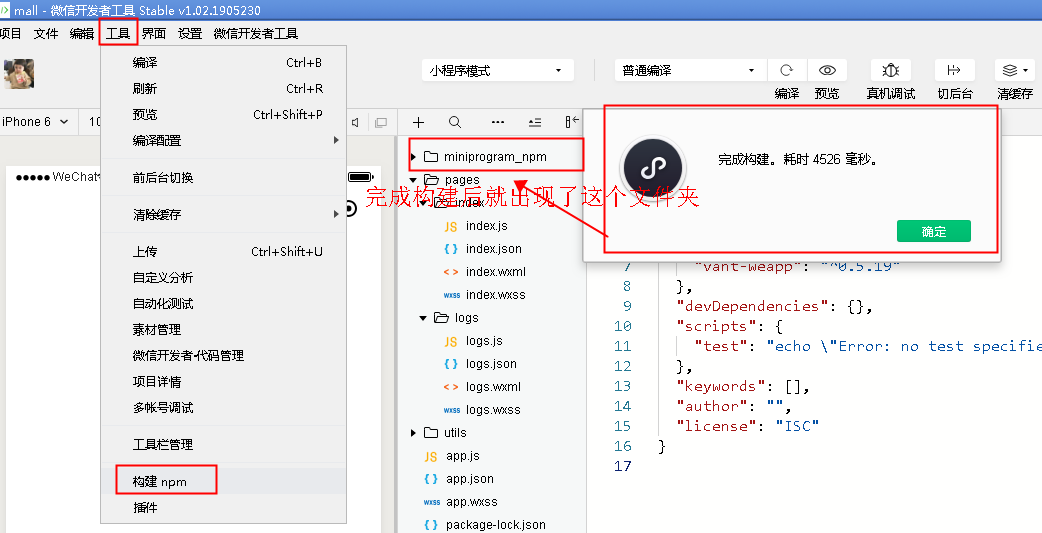
Task: Open app.js file
Action: (x=463, y=456)
